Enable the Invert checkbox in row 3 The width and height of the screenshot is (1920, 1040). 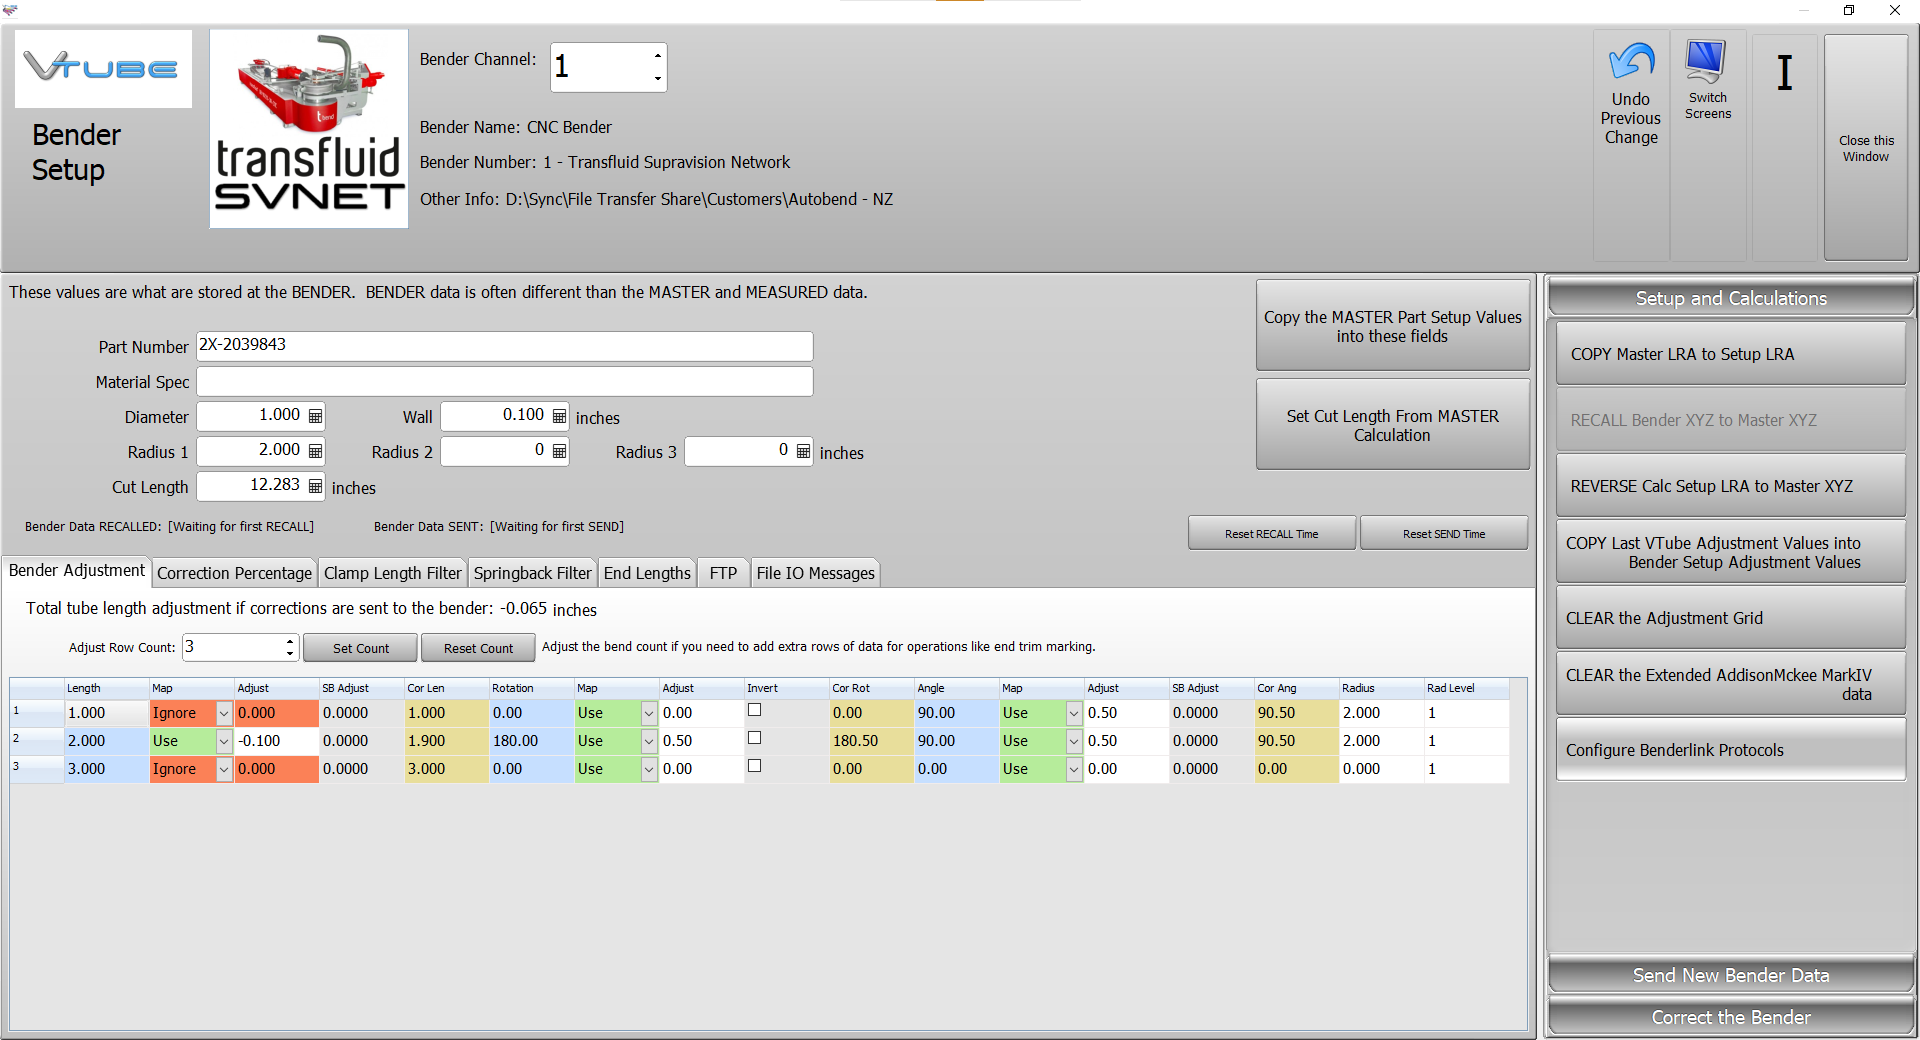click(x=755, y=766)
